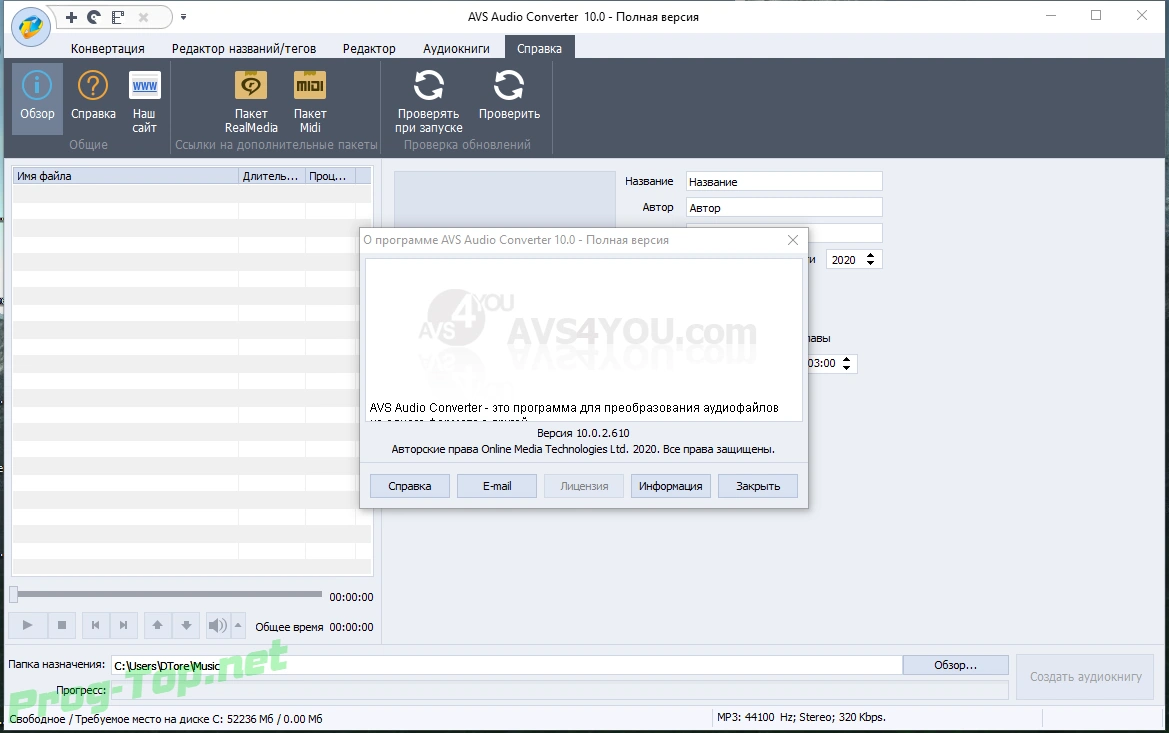This screenshot has height=733, width=1169.
Task: Click the Папка назначения path field
Action: point(507,665)
